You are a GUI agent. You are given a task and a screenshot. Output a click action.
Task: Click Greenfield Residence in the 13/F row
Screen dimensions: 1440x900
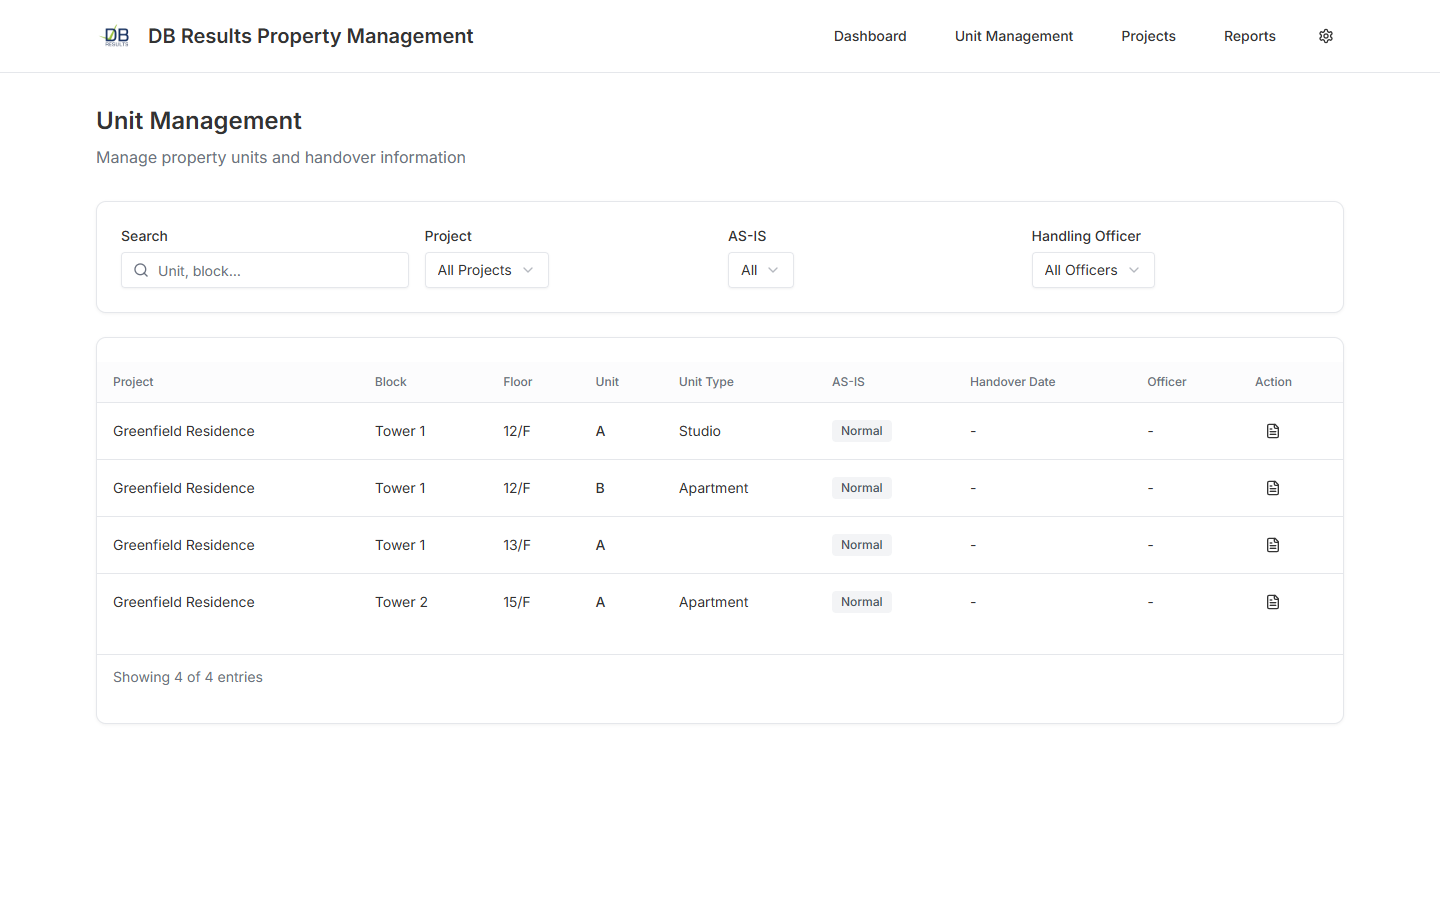[184, 545]
